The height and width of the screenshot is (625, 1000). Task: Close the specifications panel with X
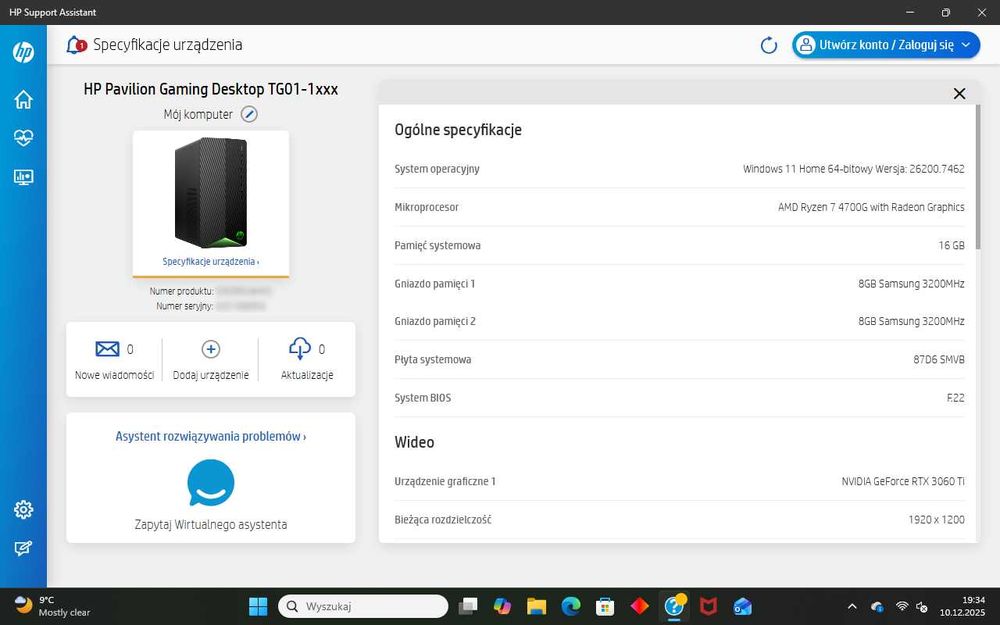959,94
